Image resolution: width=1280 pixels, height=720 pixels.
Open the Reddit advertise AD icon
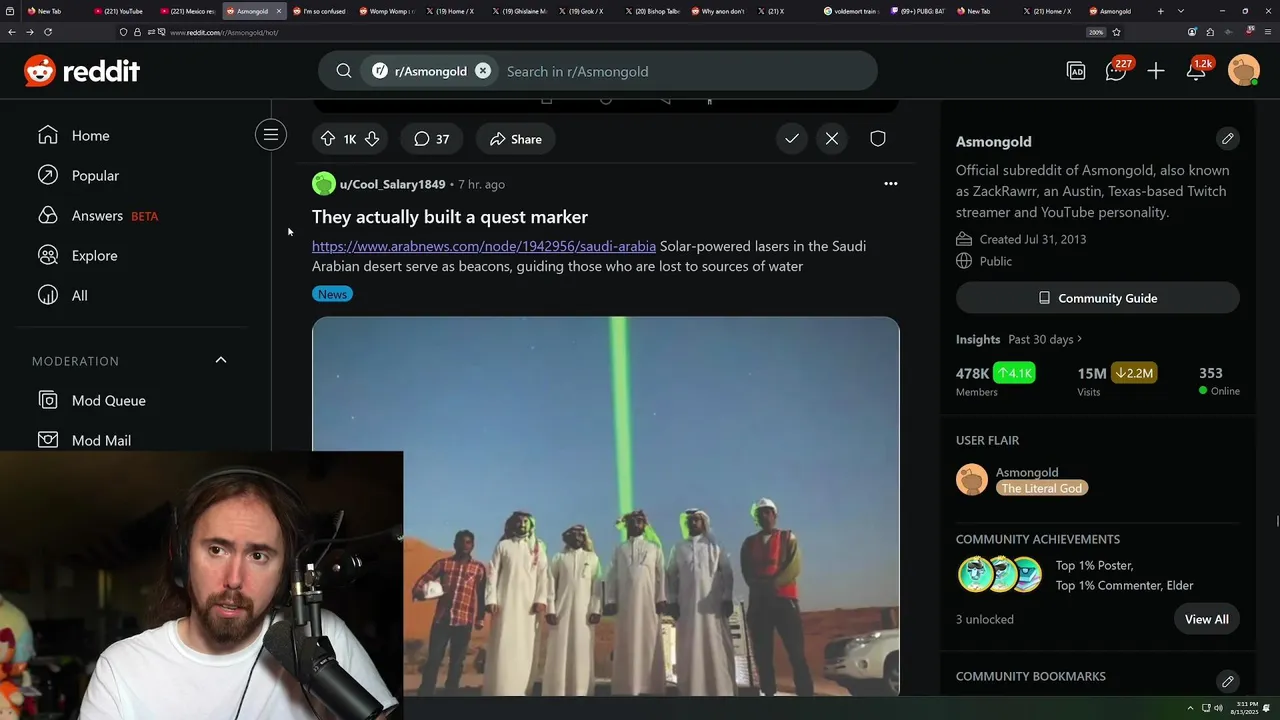(1076, 71)
